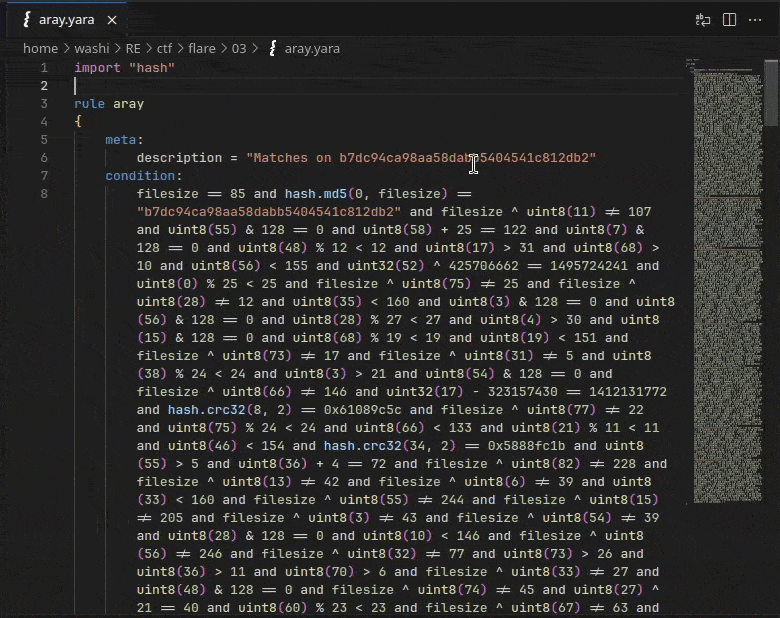Click the hex value 0x61089c5c
This screenshot has width=780, height=618.
pos(362,410)
